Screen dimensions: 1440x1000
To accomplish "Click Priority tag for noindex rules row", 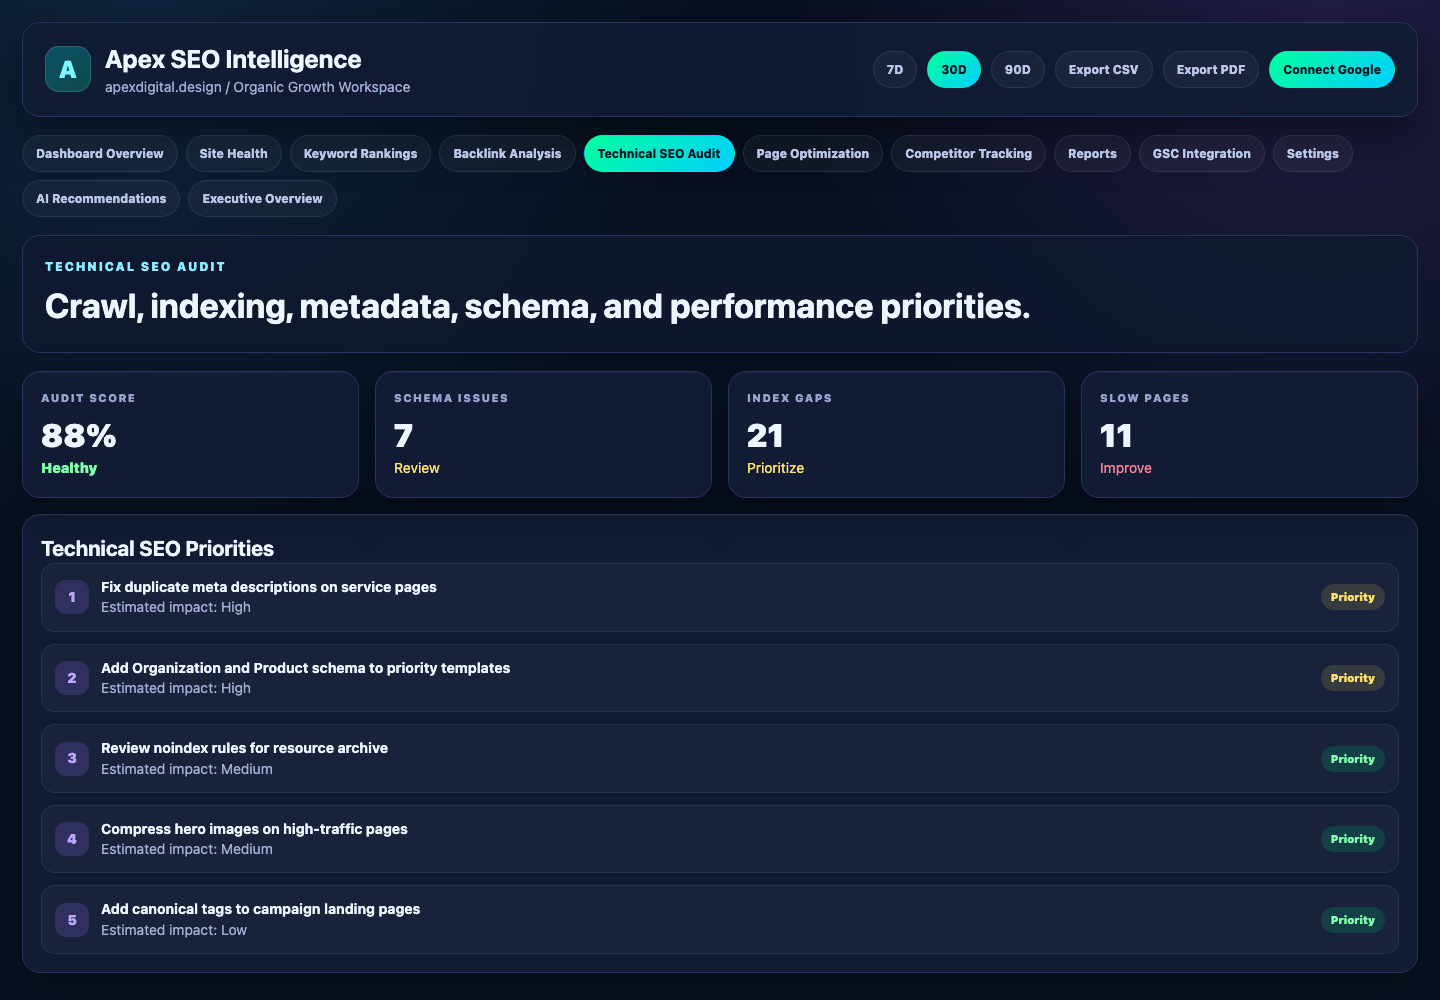I will pyautogui.click(x=1353, y=759).
